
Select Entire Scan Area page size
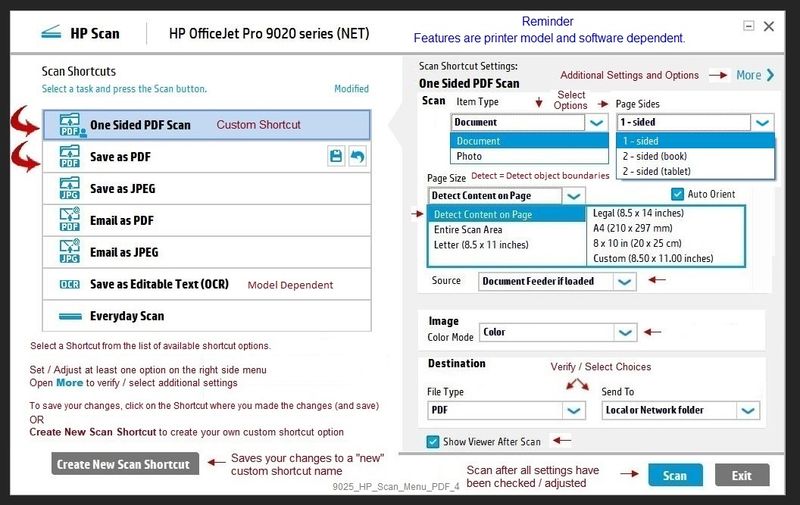click(507, 230)
